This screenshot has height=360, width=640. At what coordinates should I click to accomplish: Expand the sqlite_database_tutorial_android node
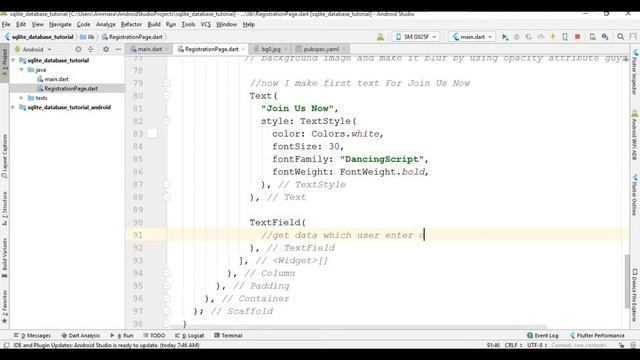(13, 107)
